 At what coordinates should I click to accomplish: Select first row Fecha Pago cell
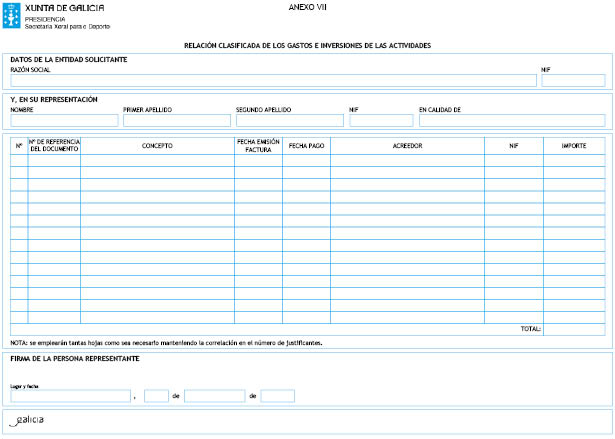click(x=306, y=160)
